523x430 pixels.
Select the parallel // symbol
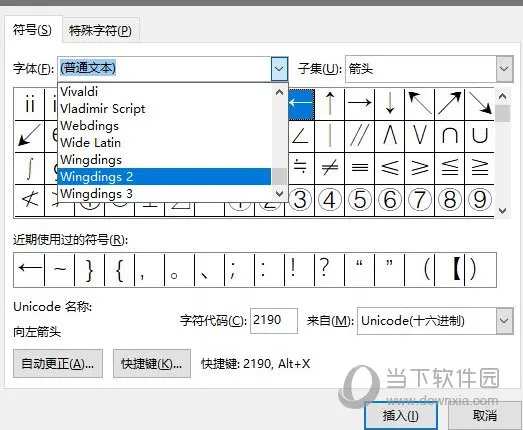(x=360, y=136)
